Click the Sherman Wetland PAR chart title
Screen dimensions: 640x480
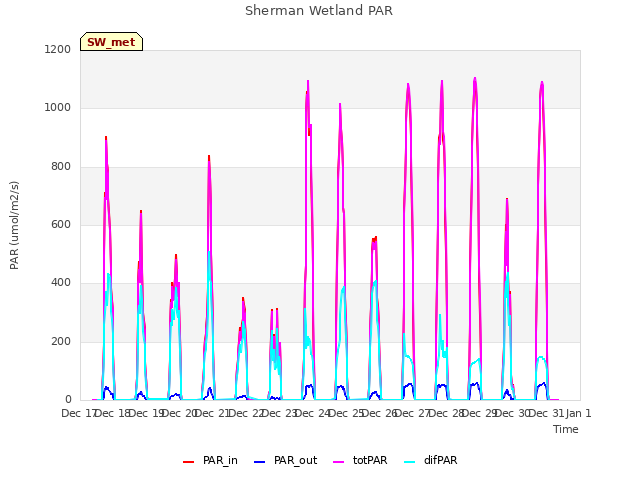[319, 11]
